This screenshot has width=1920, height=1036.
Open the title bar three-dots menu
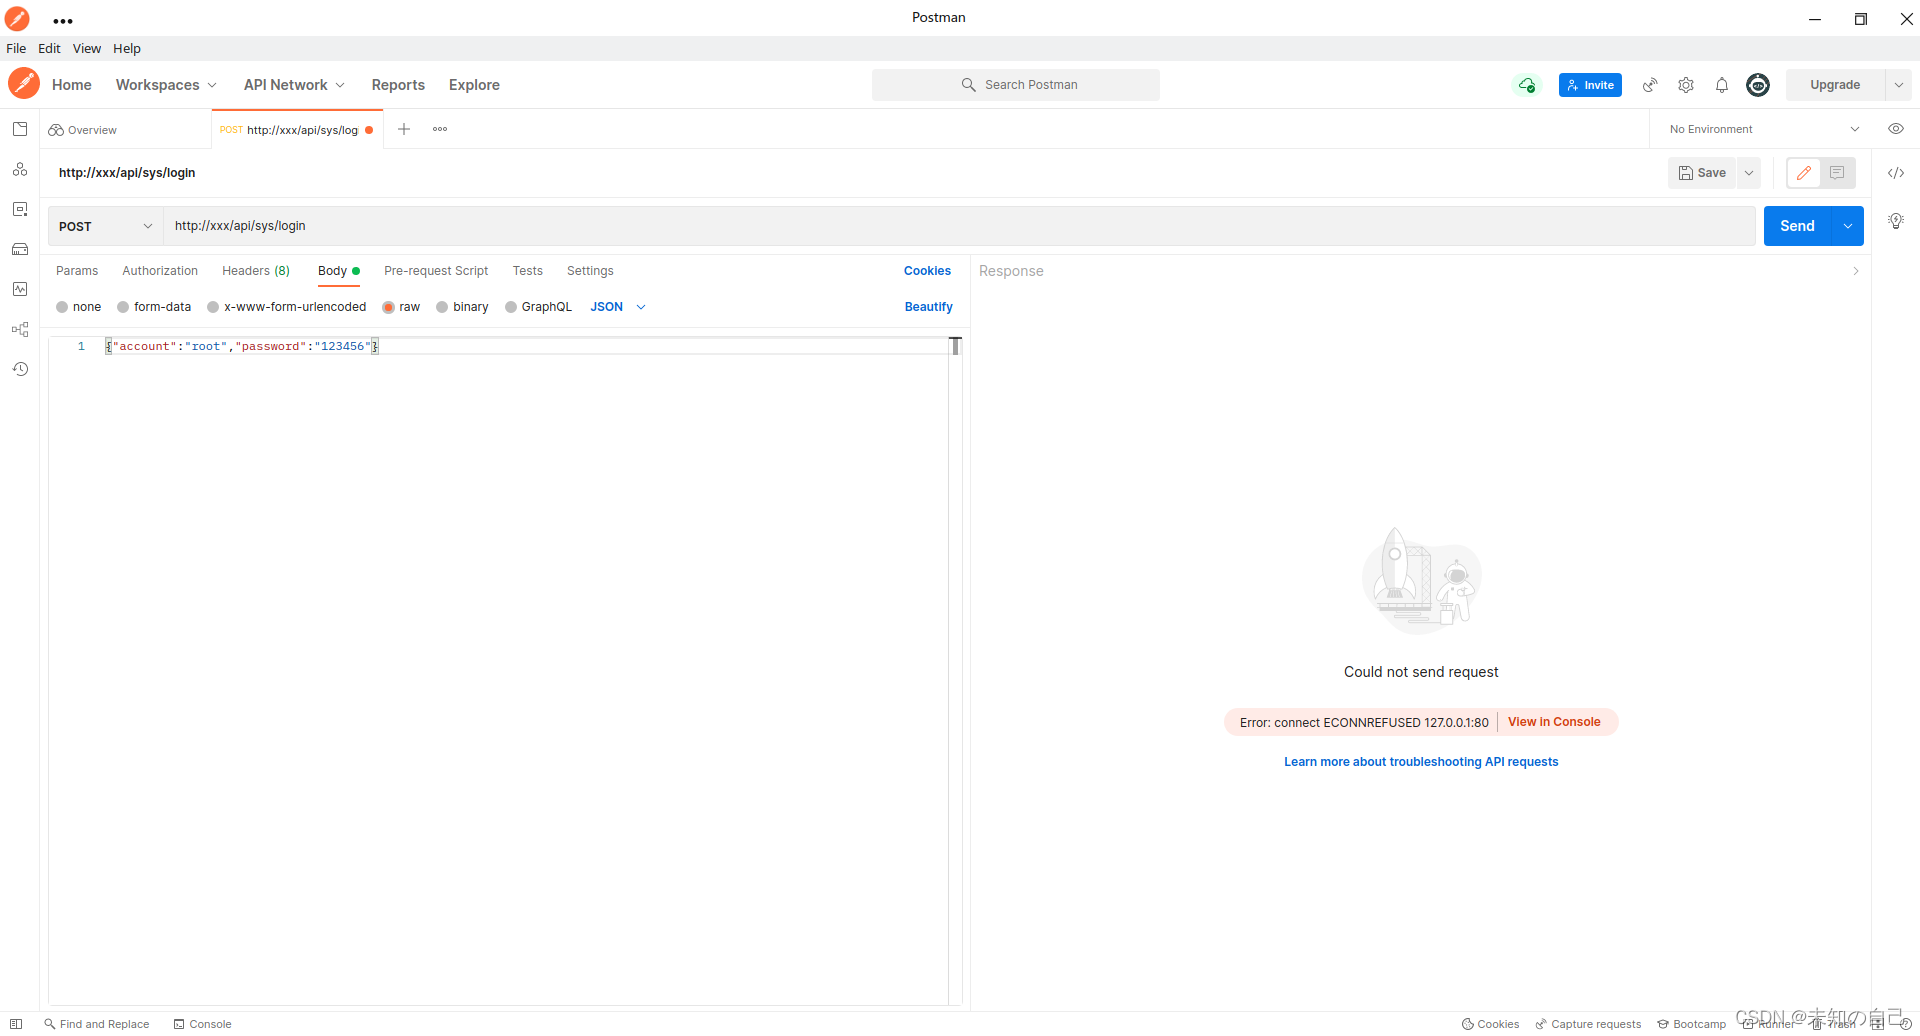(x=63, y=20)
